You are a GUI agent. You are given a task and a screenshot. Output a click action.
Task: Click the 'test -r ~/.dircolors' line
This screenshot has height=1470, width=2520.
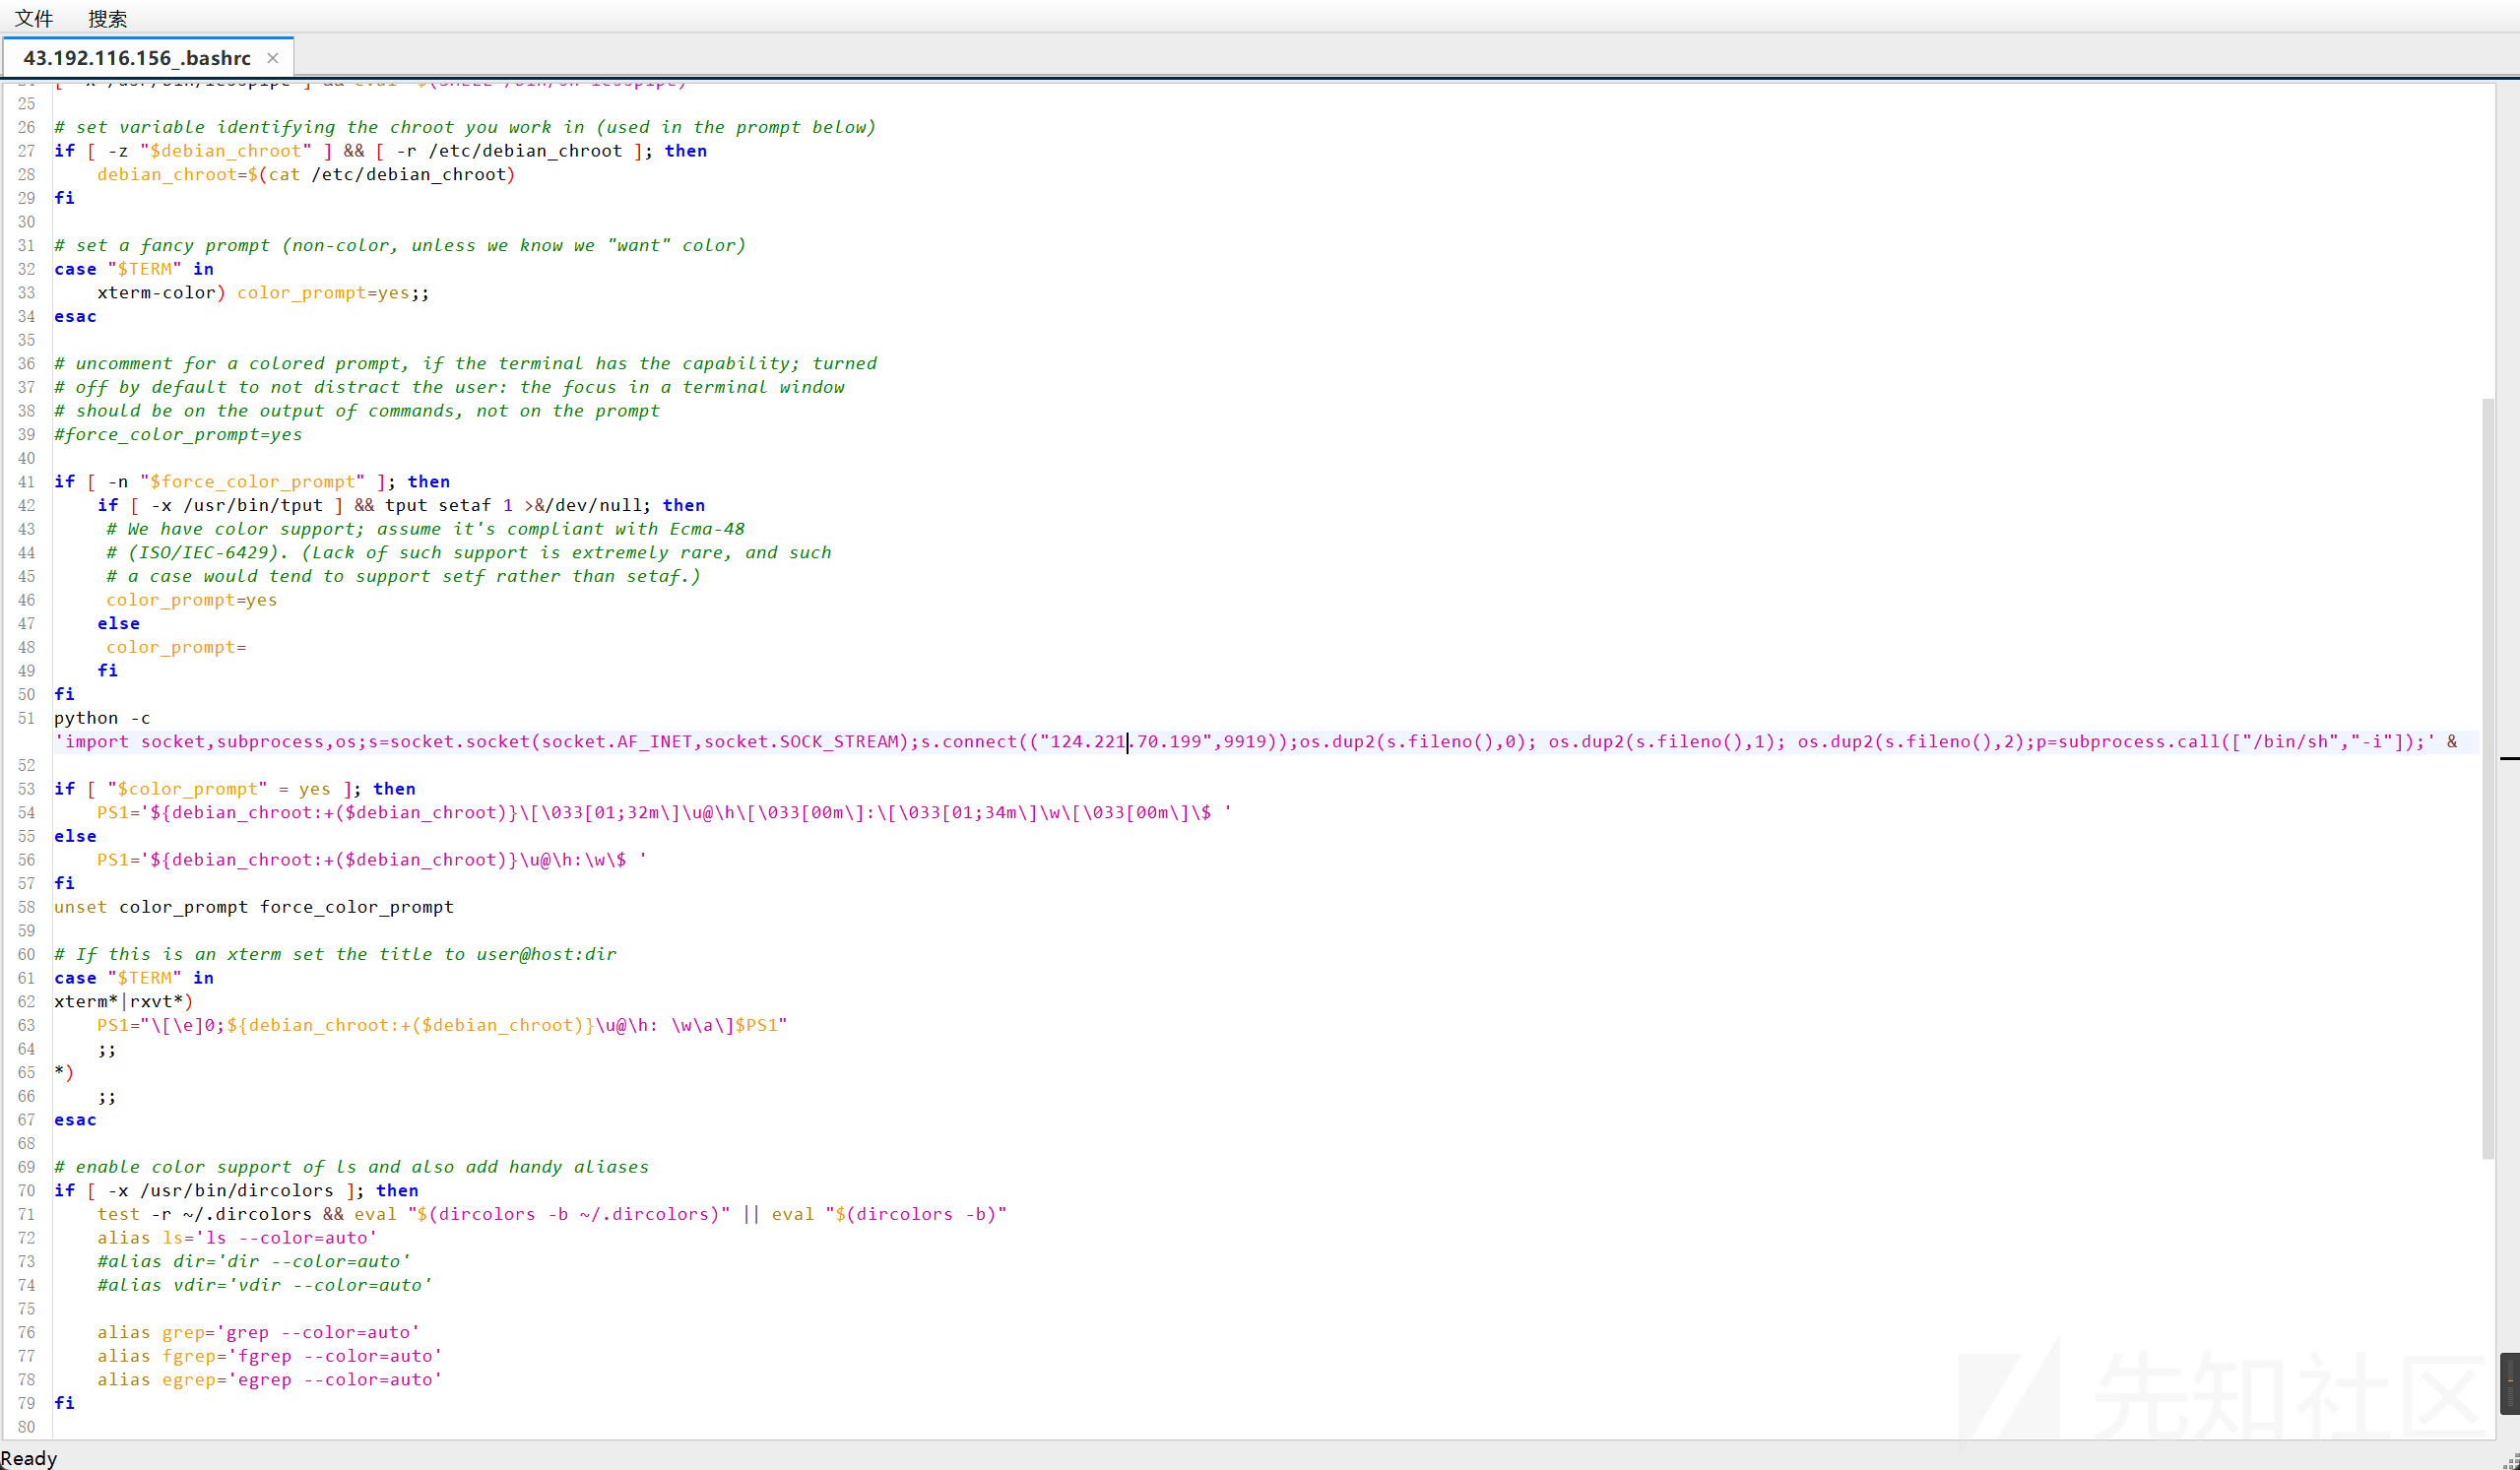click(x=552, y=1214)
